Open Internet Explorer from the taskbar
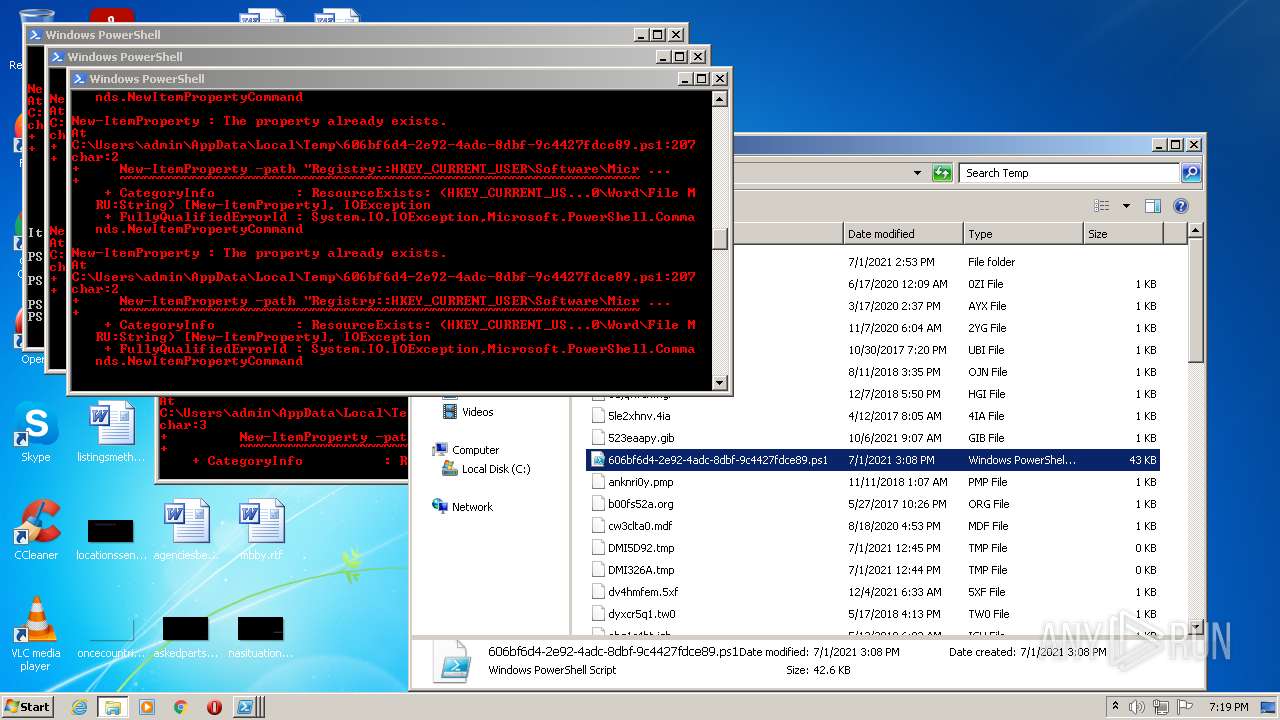Screen dimensions: 1280x720 coord(79,707)
